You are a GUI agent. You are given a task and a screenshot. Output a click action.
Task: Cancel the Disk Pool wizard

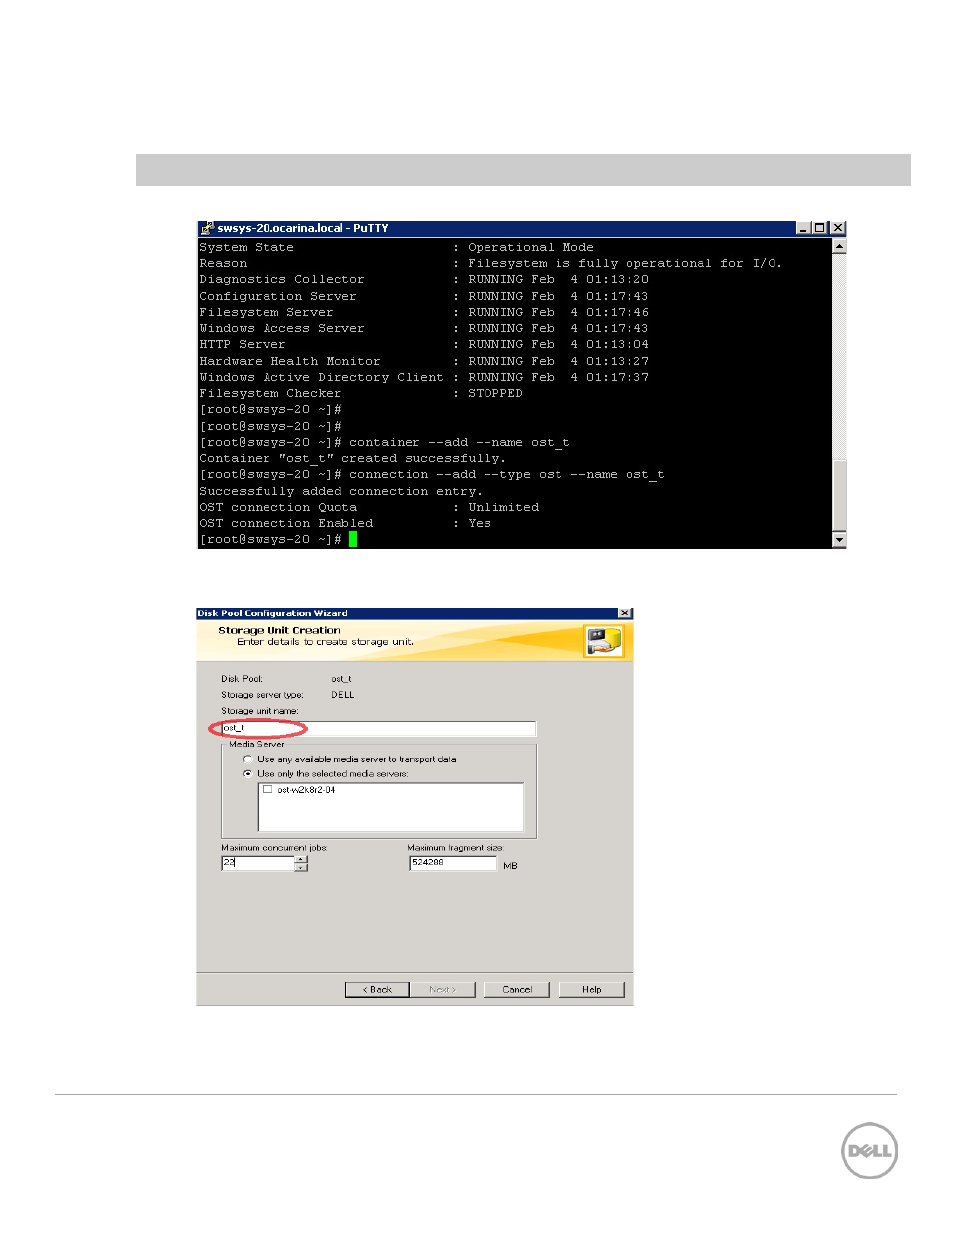516,989
